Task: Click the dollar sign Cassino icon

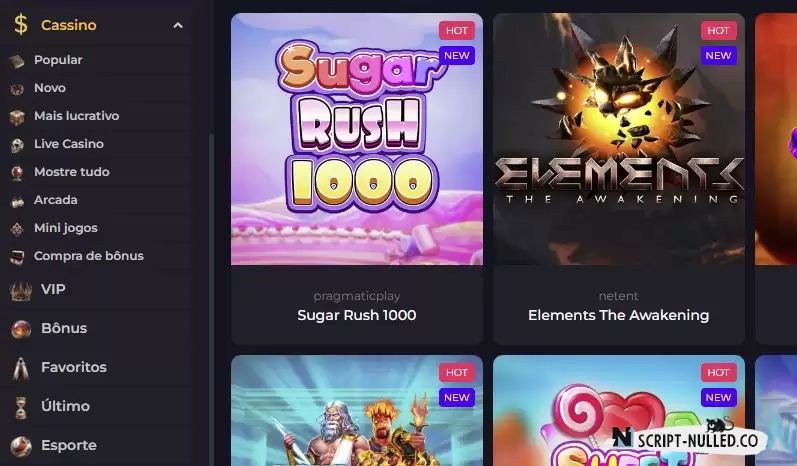Action: (x=21, y=24)
